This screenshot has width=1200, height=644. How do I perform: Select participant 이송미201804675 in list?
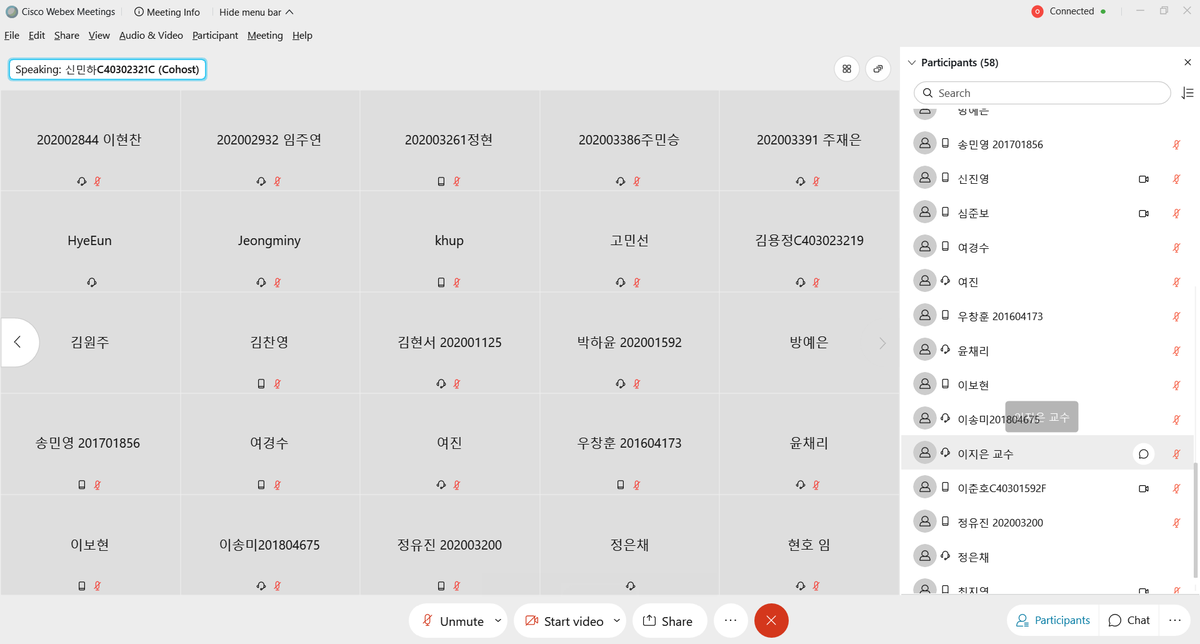(x=1047, y=419)
